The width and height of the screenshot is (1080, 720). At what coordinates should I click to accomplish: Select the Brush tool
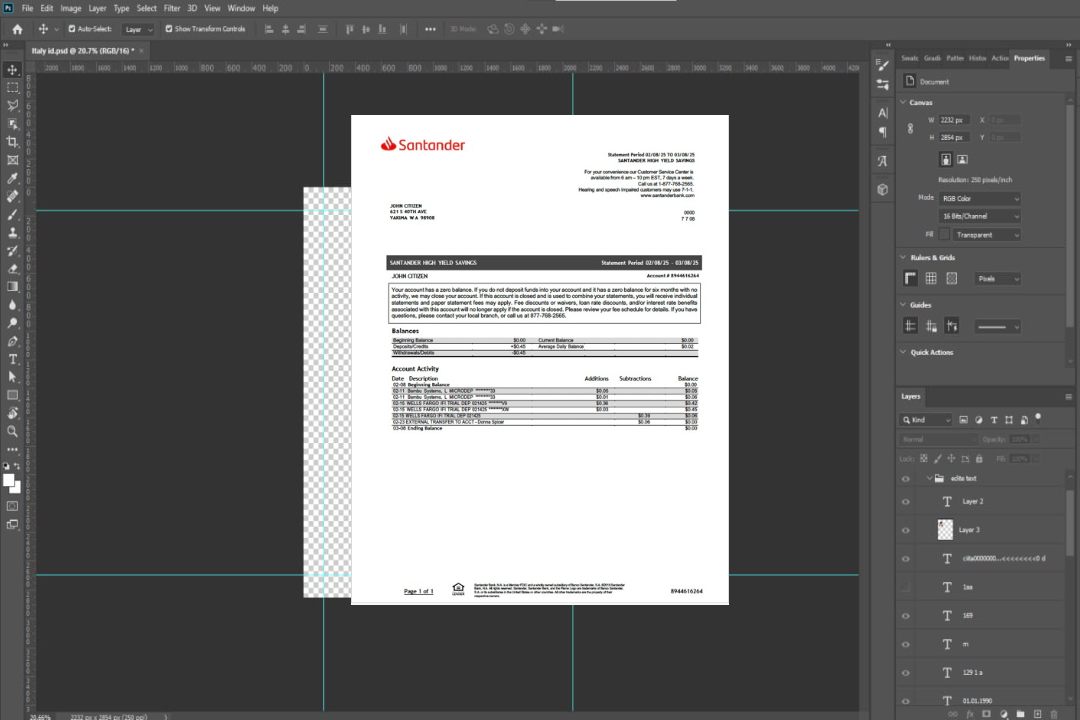[x=12, y=214]
